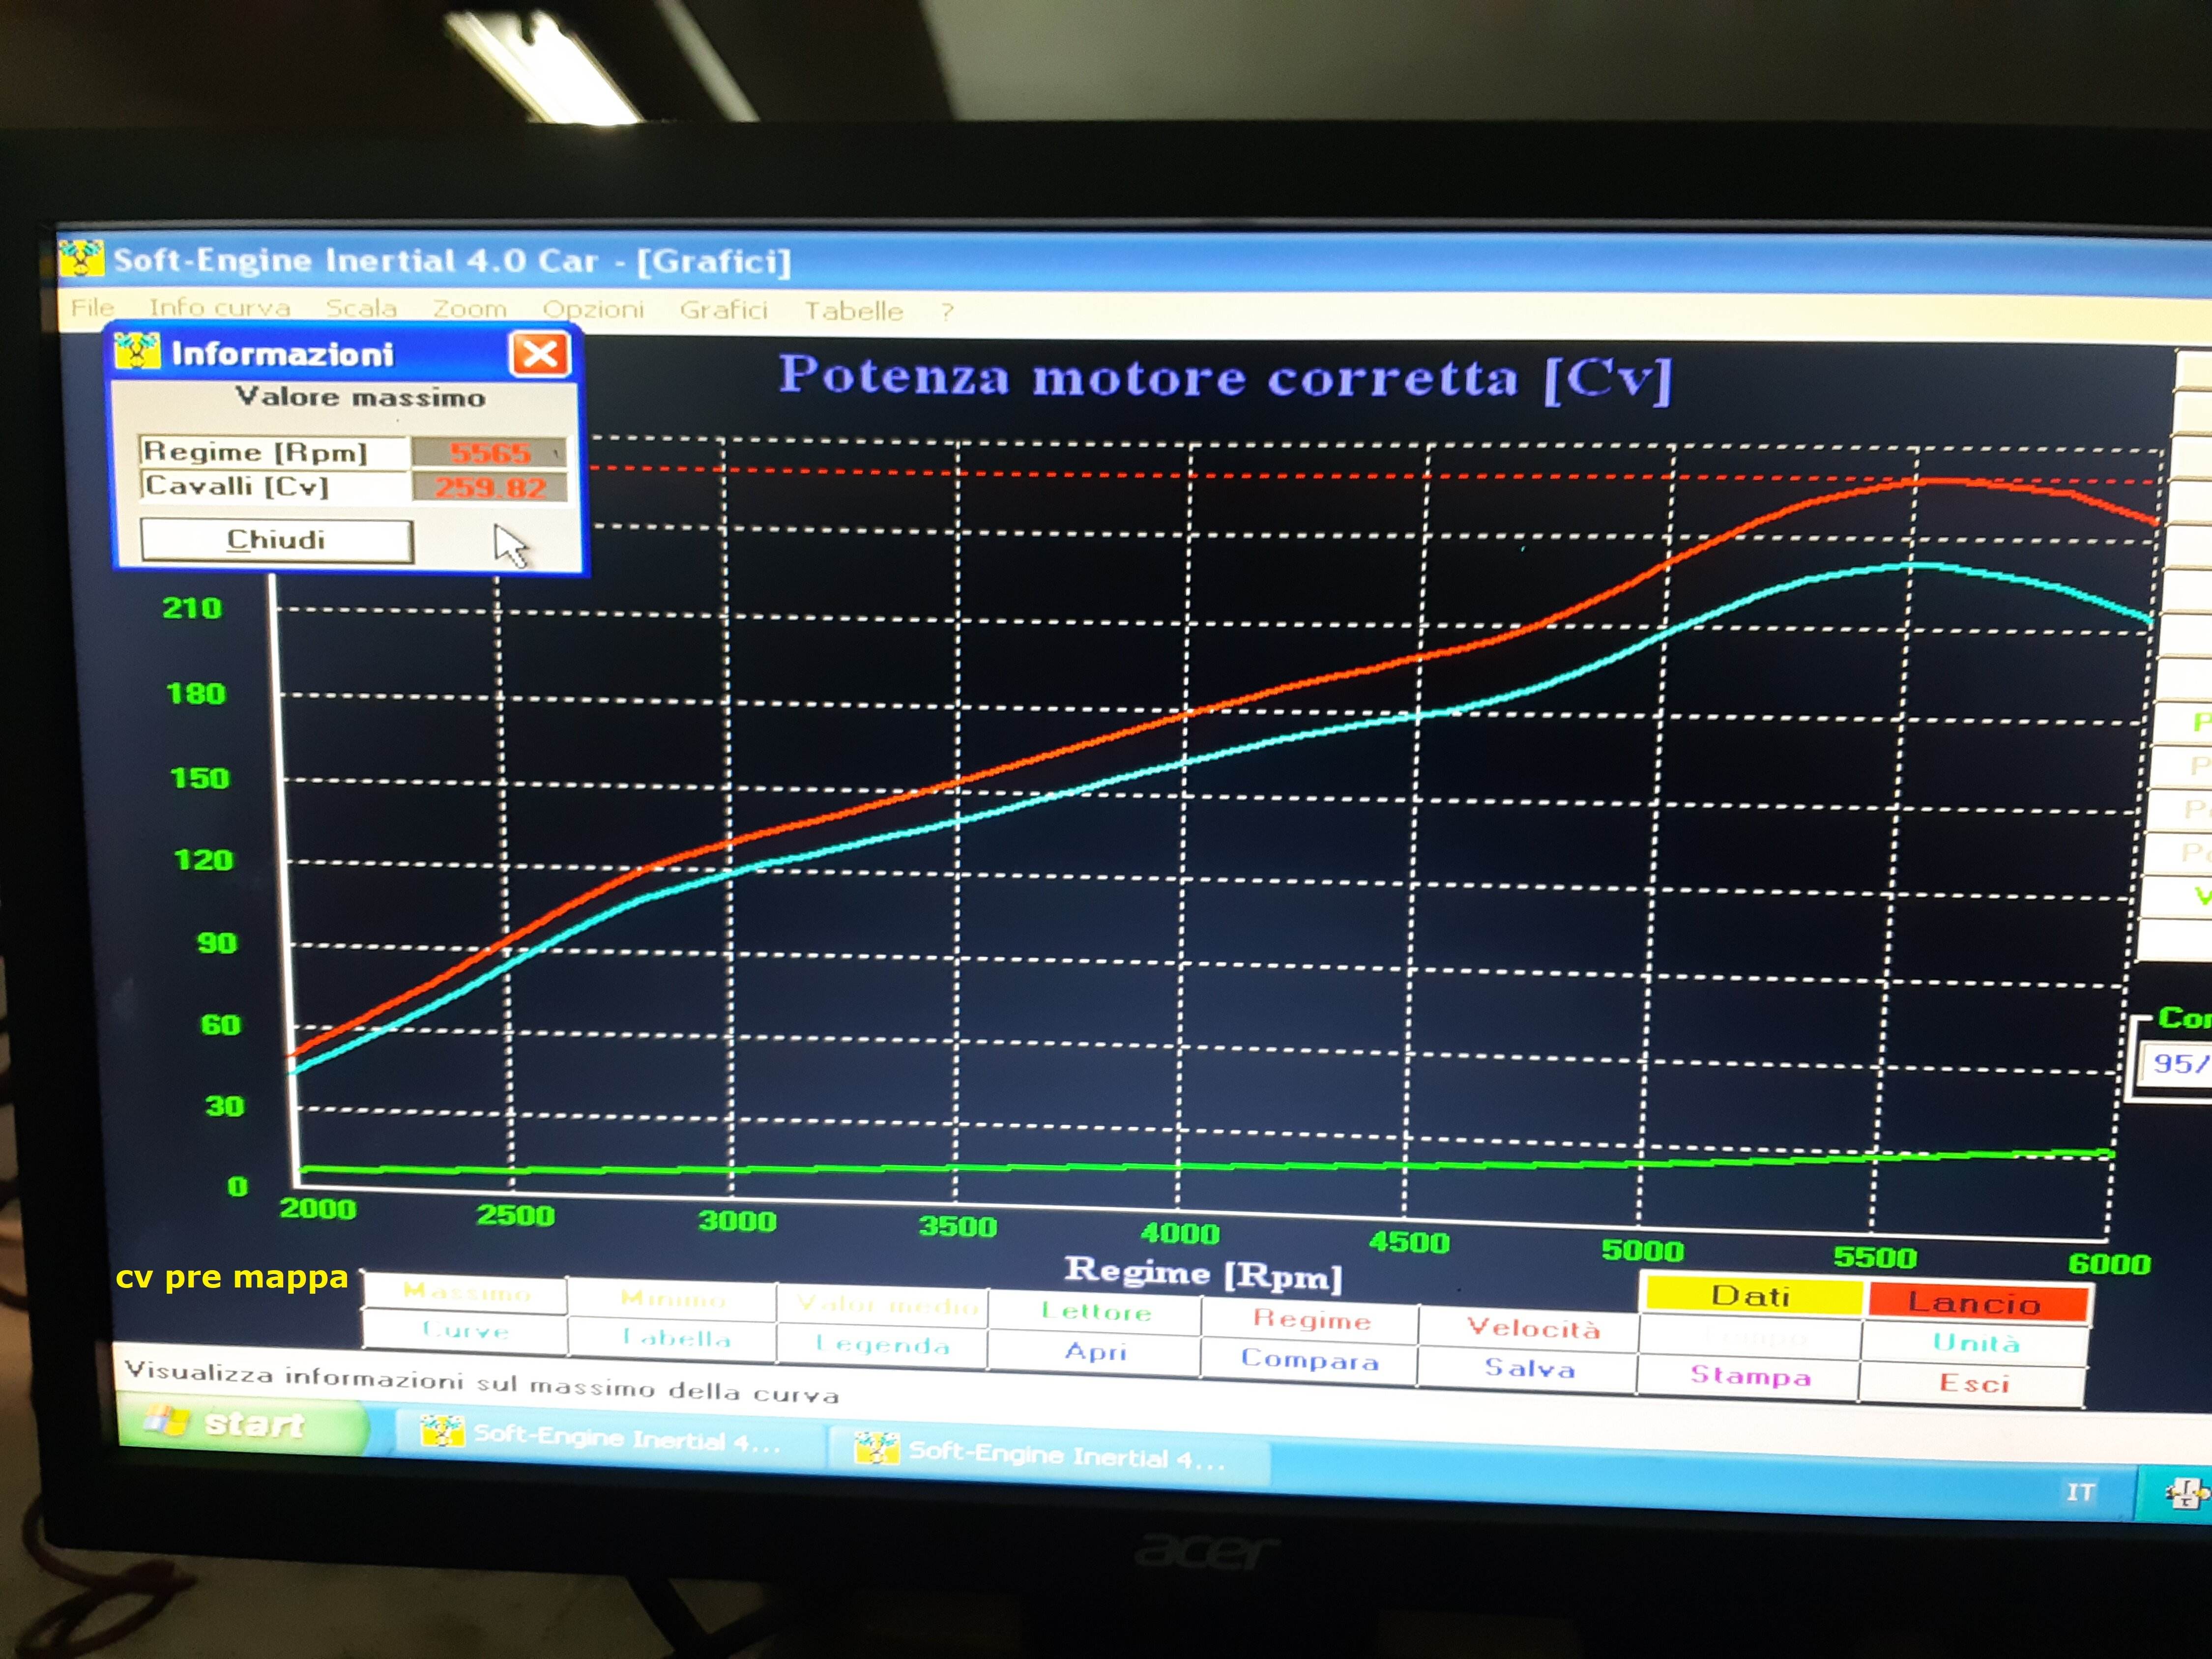Click the Valore massimo heading
2212x1659 pixels.
click(360, 397)
